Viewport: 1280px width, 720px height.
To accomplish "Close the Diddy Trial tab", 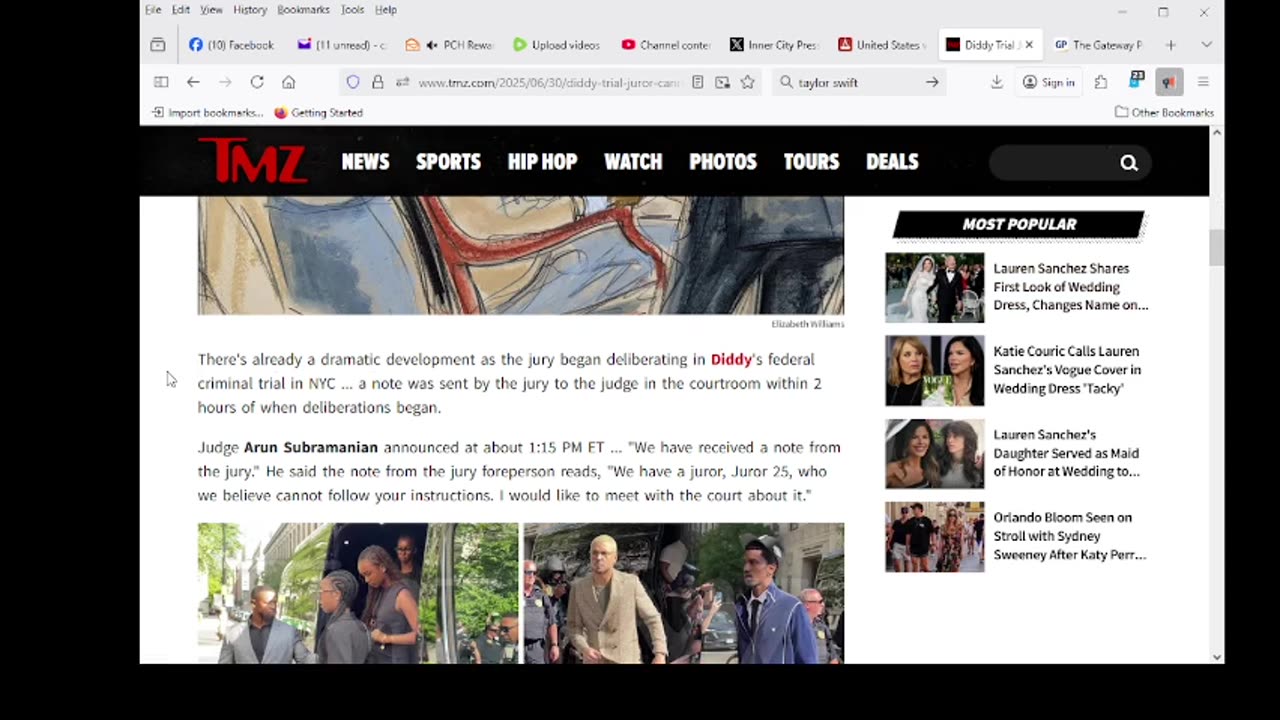I will coord(1029,45).
